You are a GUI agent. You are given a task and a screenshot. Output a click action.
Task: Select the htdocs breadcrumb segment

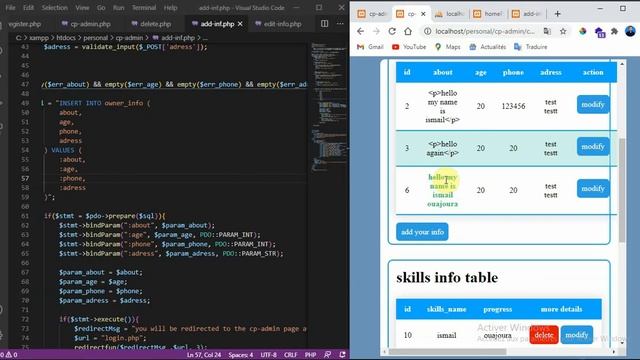point(66,38)
